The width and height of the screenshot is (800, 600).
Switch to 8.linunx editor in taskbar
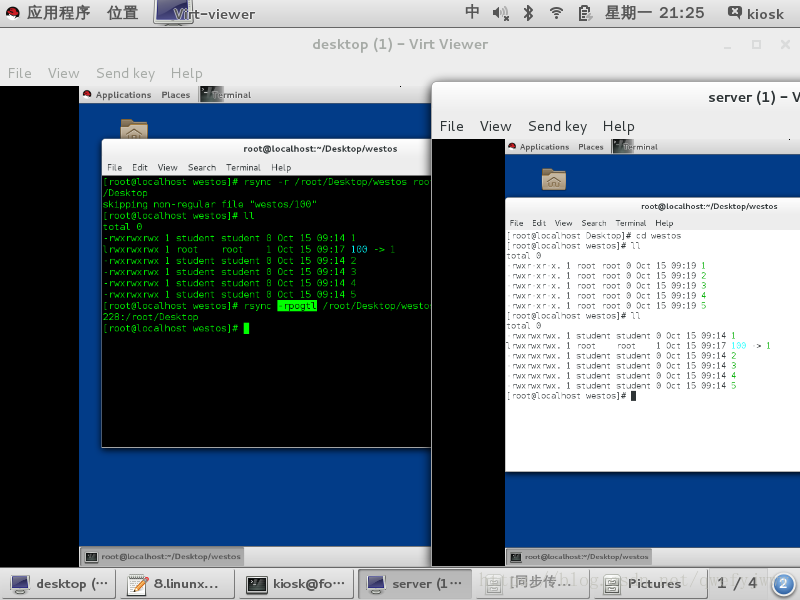pyautogui.click(x=177, y=584)
